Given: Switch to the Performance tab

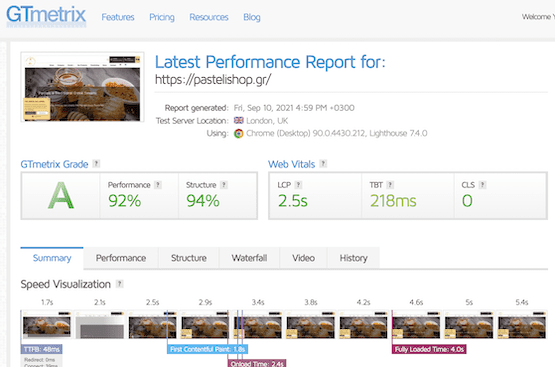Looking at the screenshot, I should point(121,258).
